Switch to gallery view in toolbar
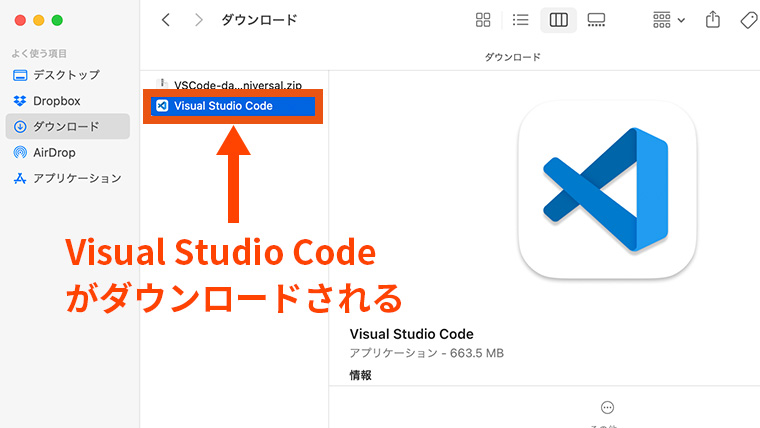Image resolution: width=760 pixels, height=428 pixels. click(596, 20)
